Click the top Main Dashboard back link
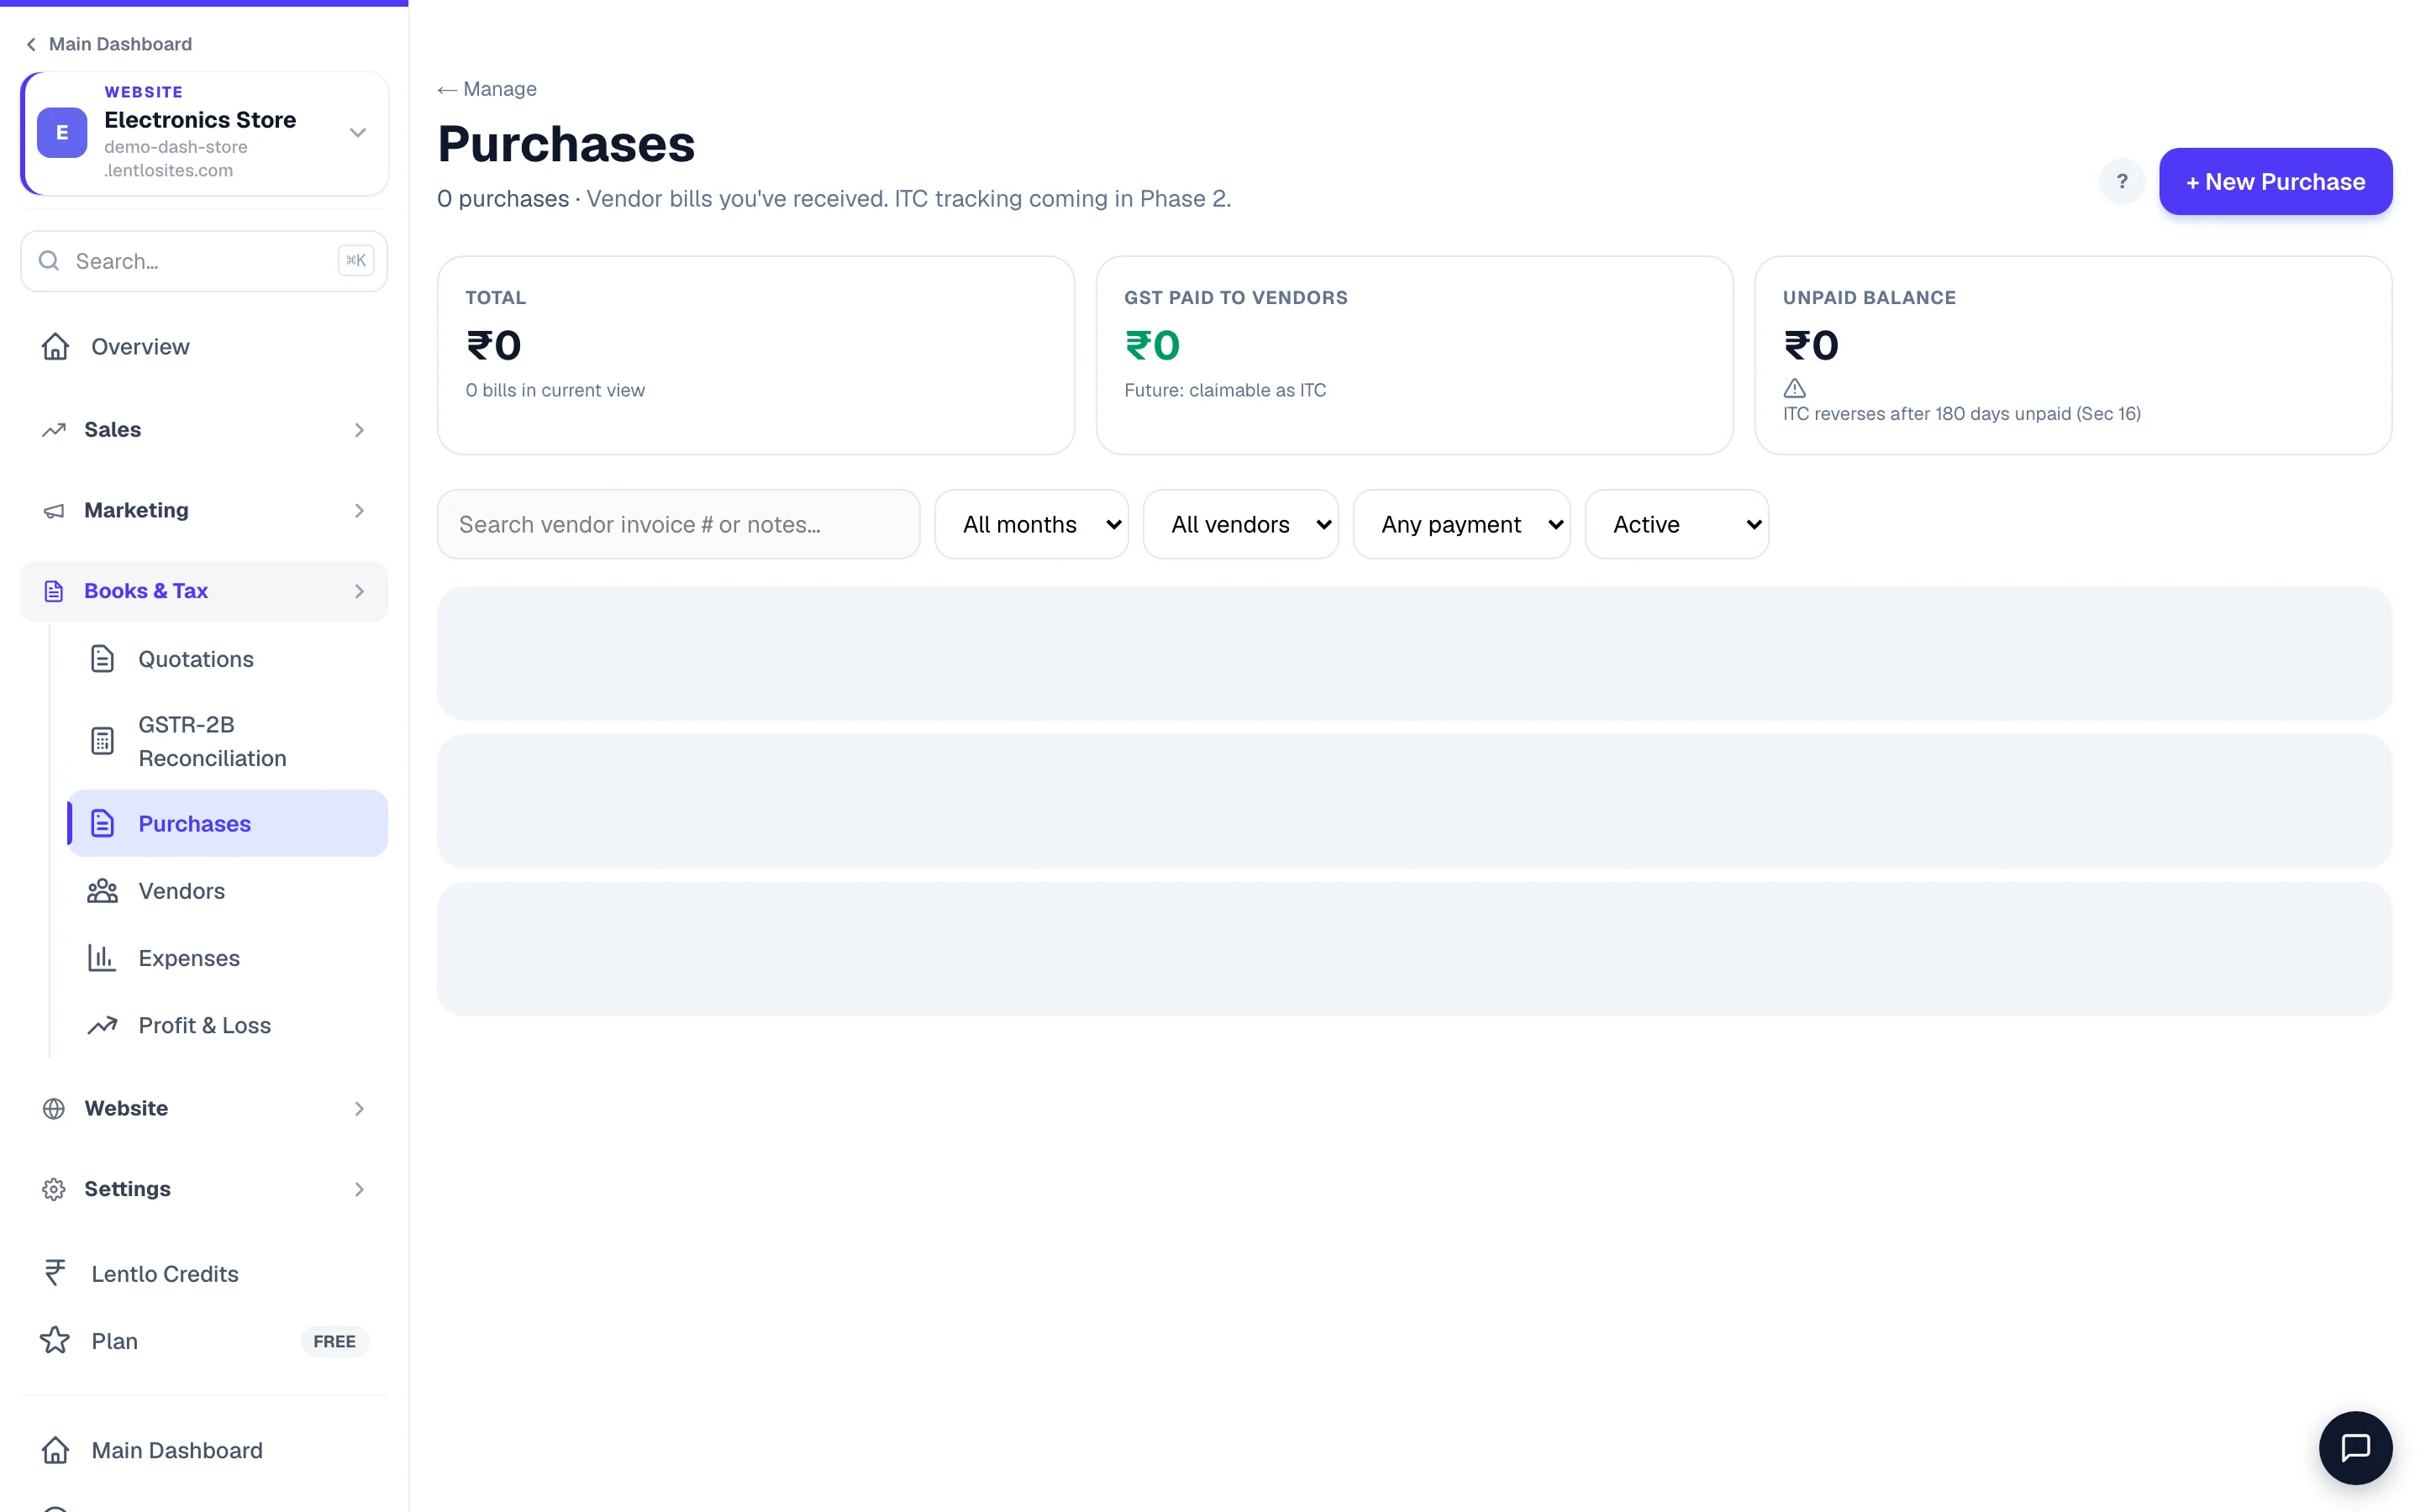This screenshot has width=2420, height=1512. [109, 44]
